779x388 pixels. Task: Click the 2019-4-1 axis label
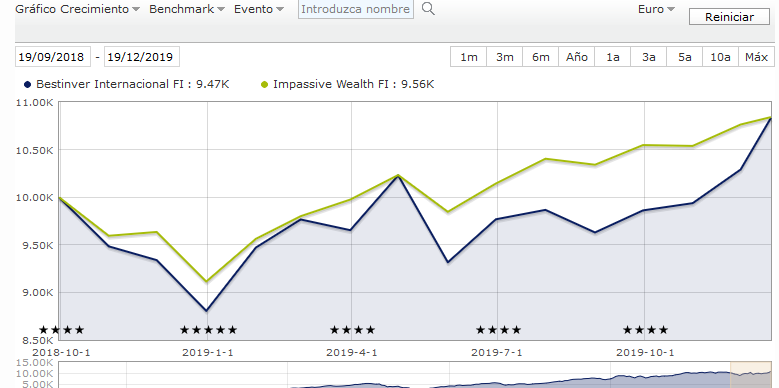(x=352, y=353)
